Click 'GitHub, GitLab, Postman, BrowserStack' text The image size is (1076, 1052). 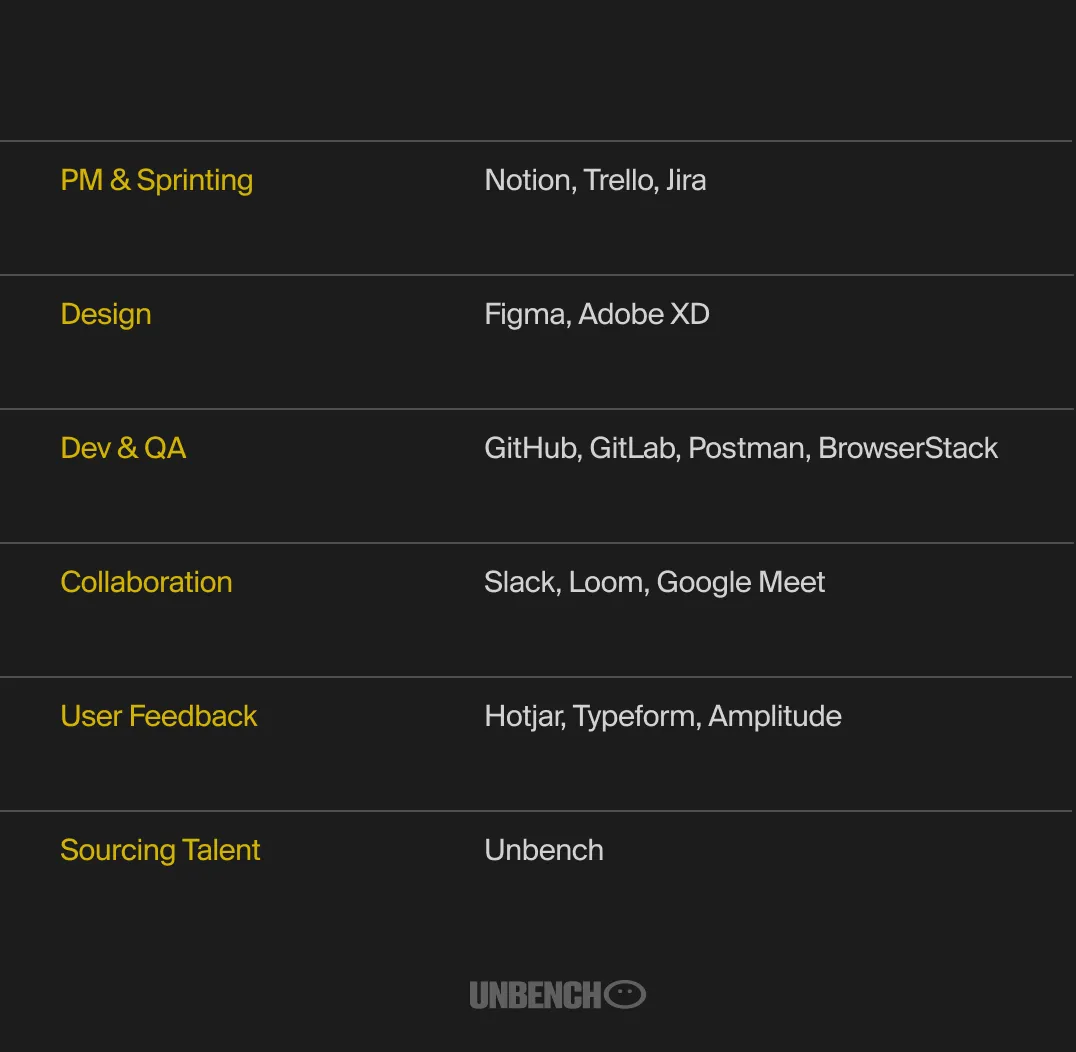[741, 448]
